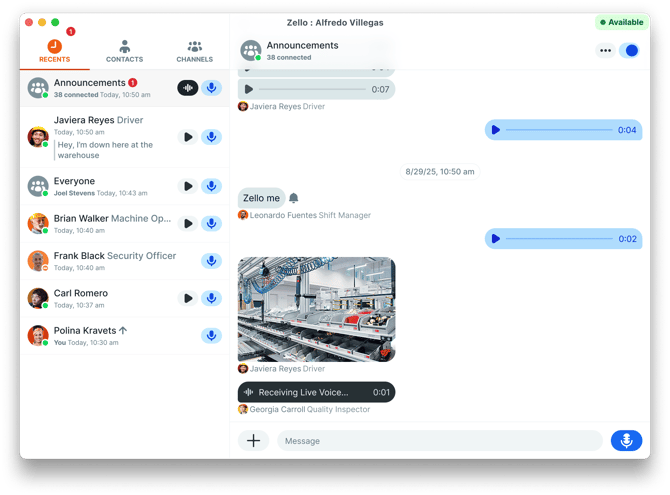Click the microphone button for Everyone channel
The image size is (670, 495).
point(212,186)
